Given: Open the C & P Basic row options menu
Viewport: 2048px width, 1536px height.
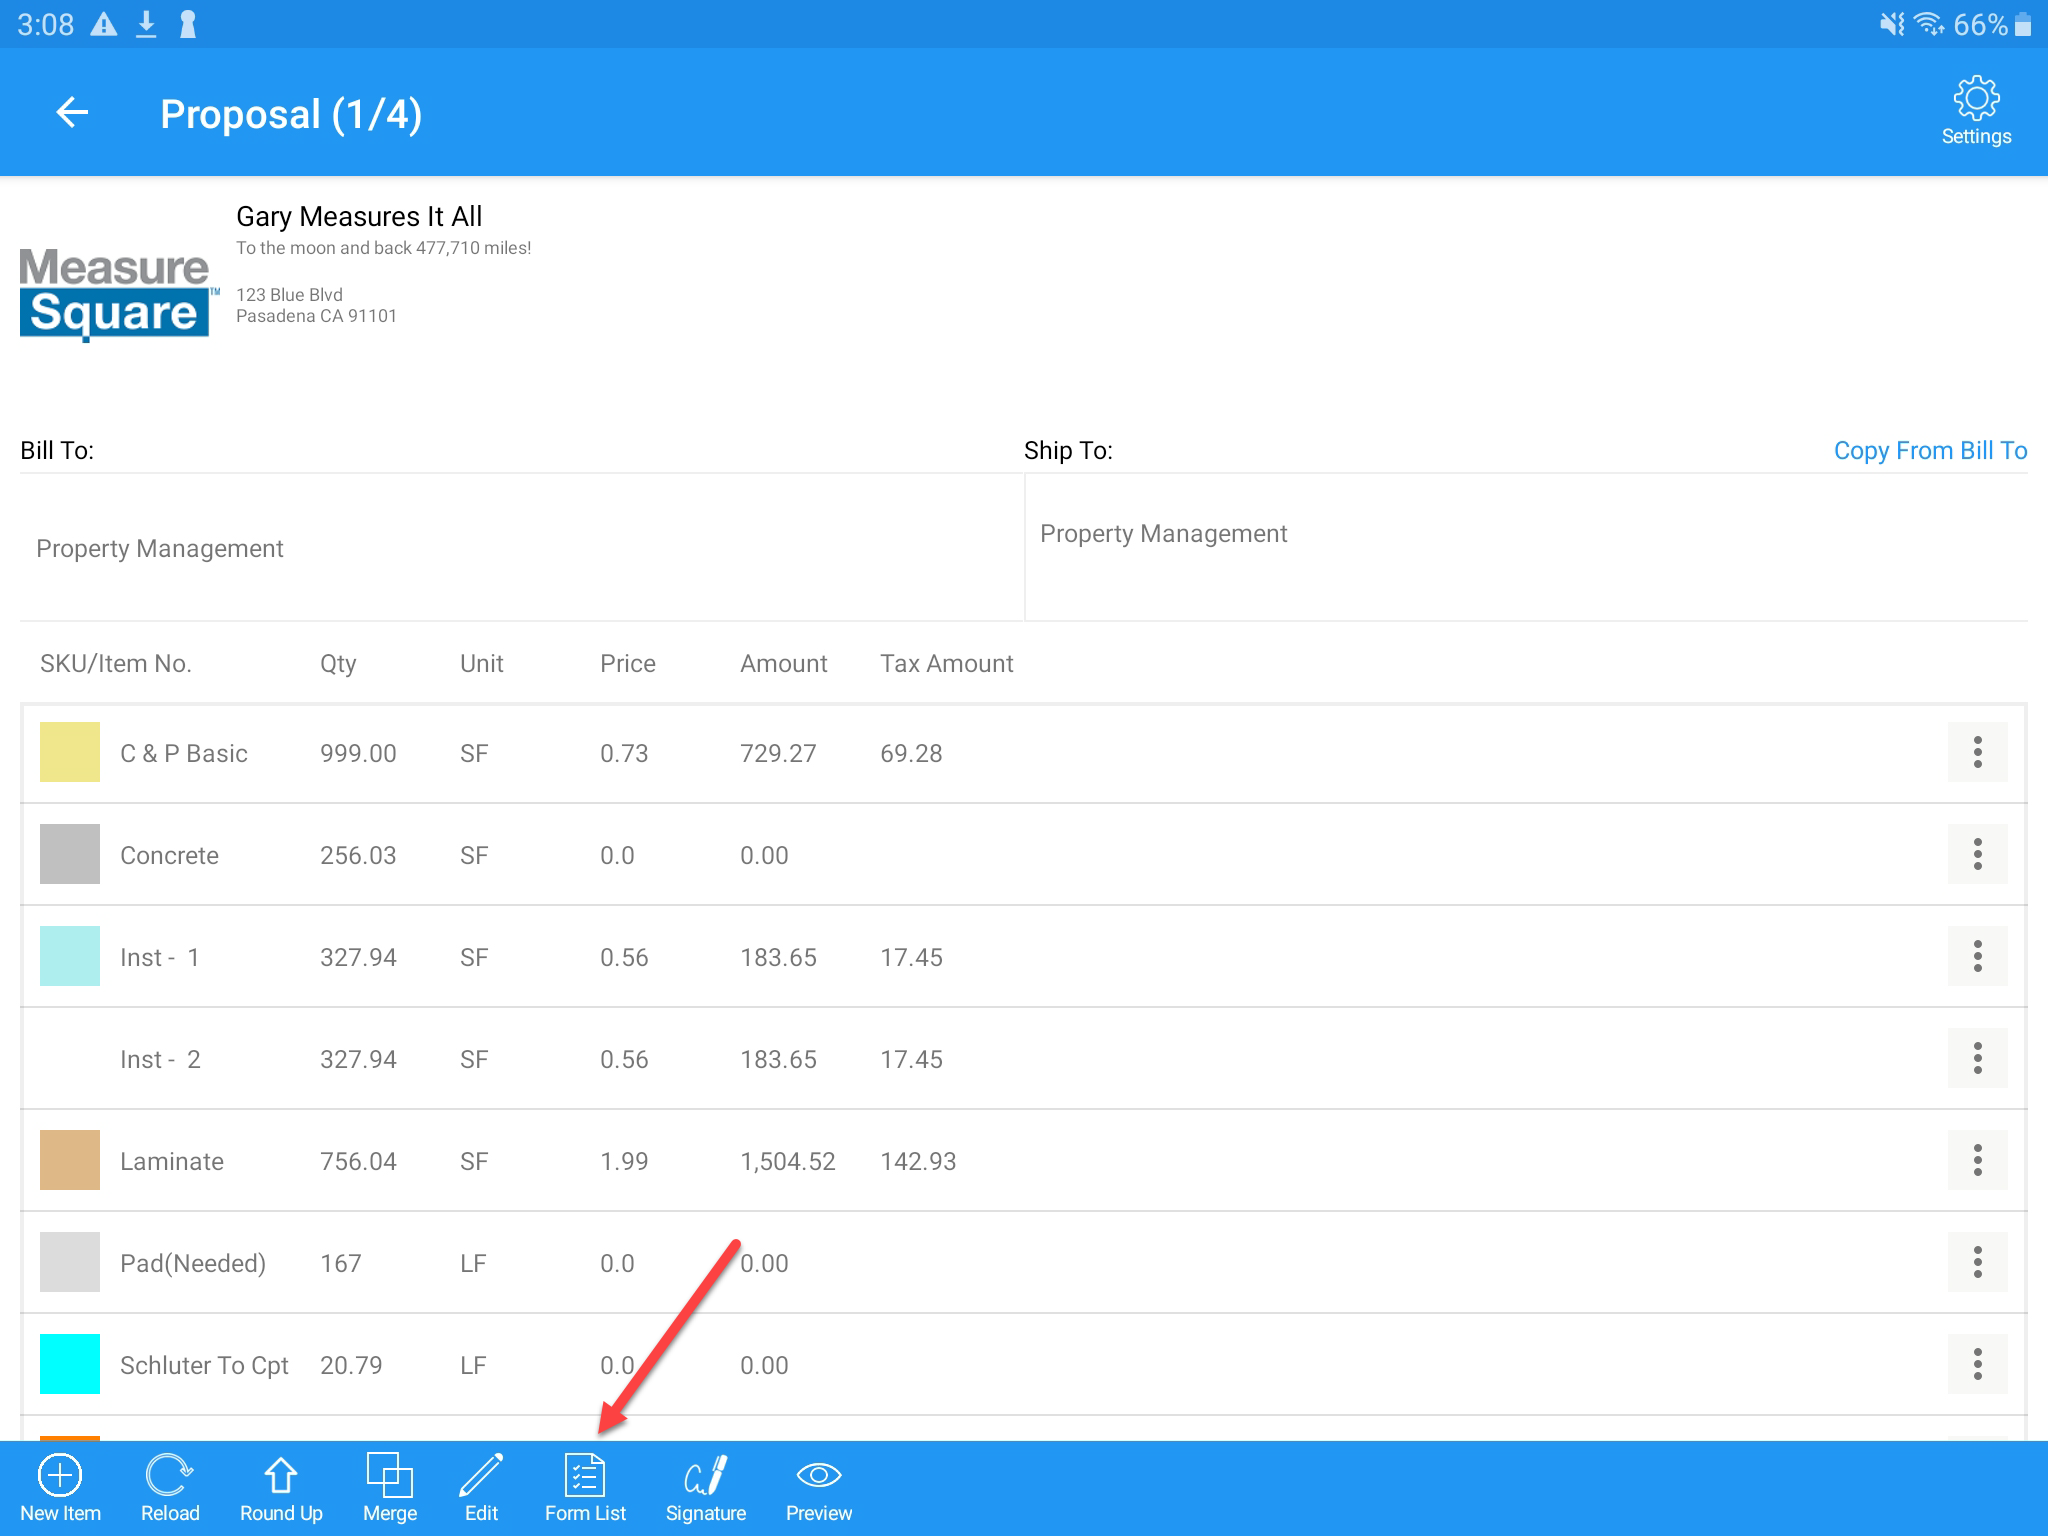Looking at the screenshot, I should click(x=1977, y=752).
